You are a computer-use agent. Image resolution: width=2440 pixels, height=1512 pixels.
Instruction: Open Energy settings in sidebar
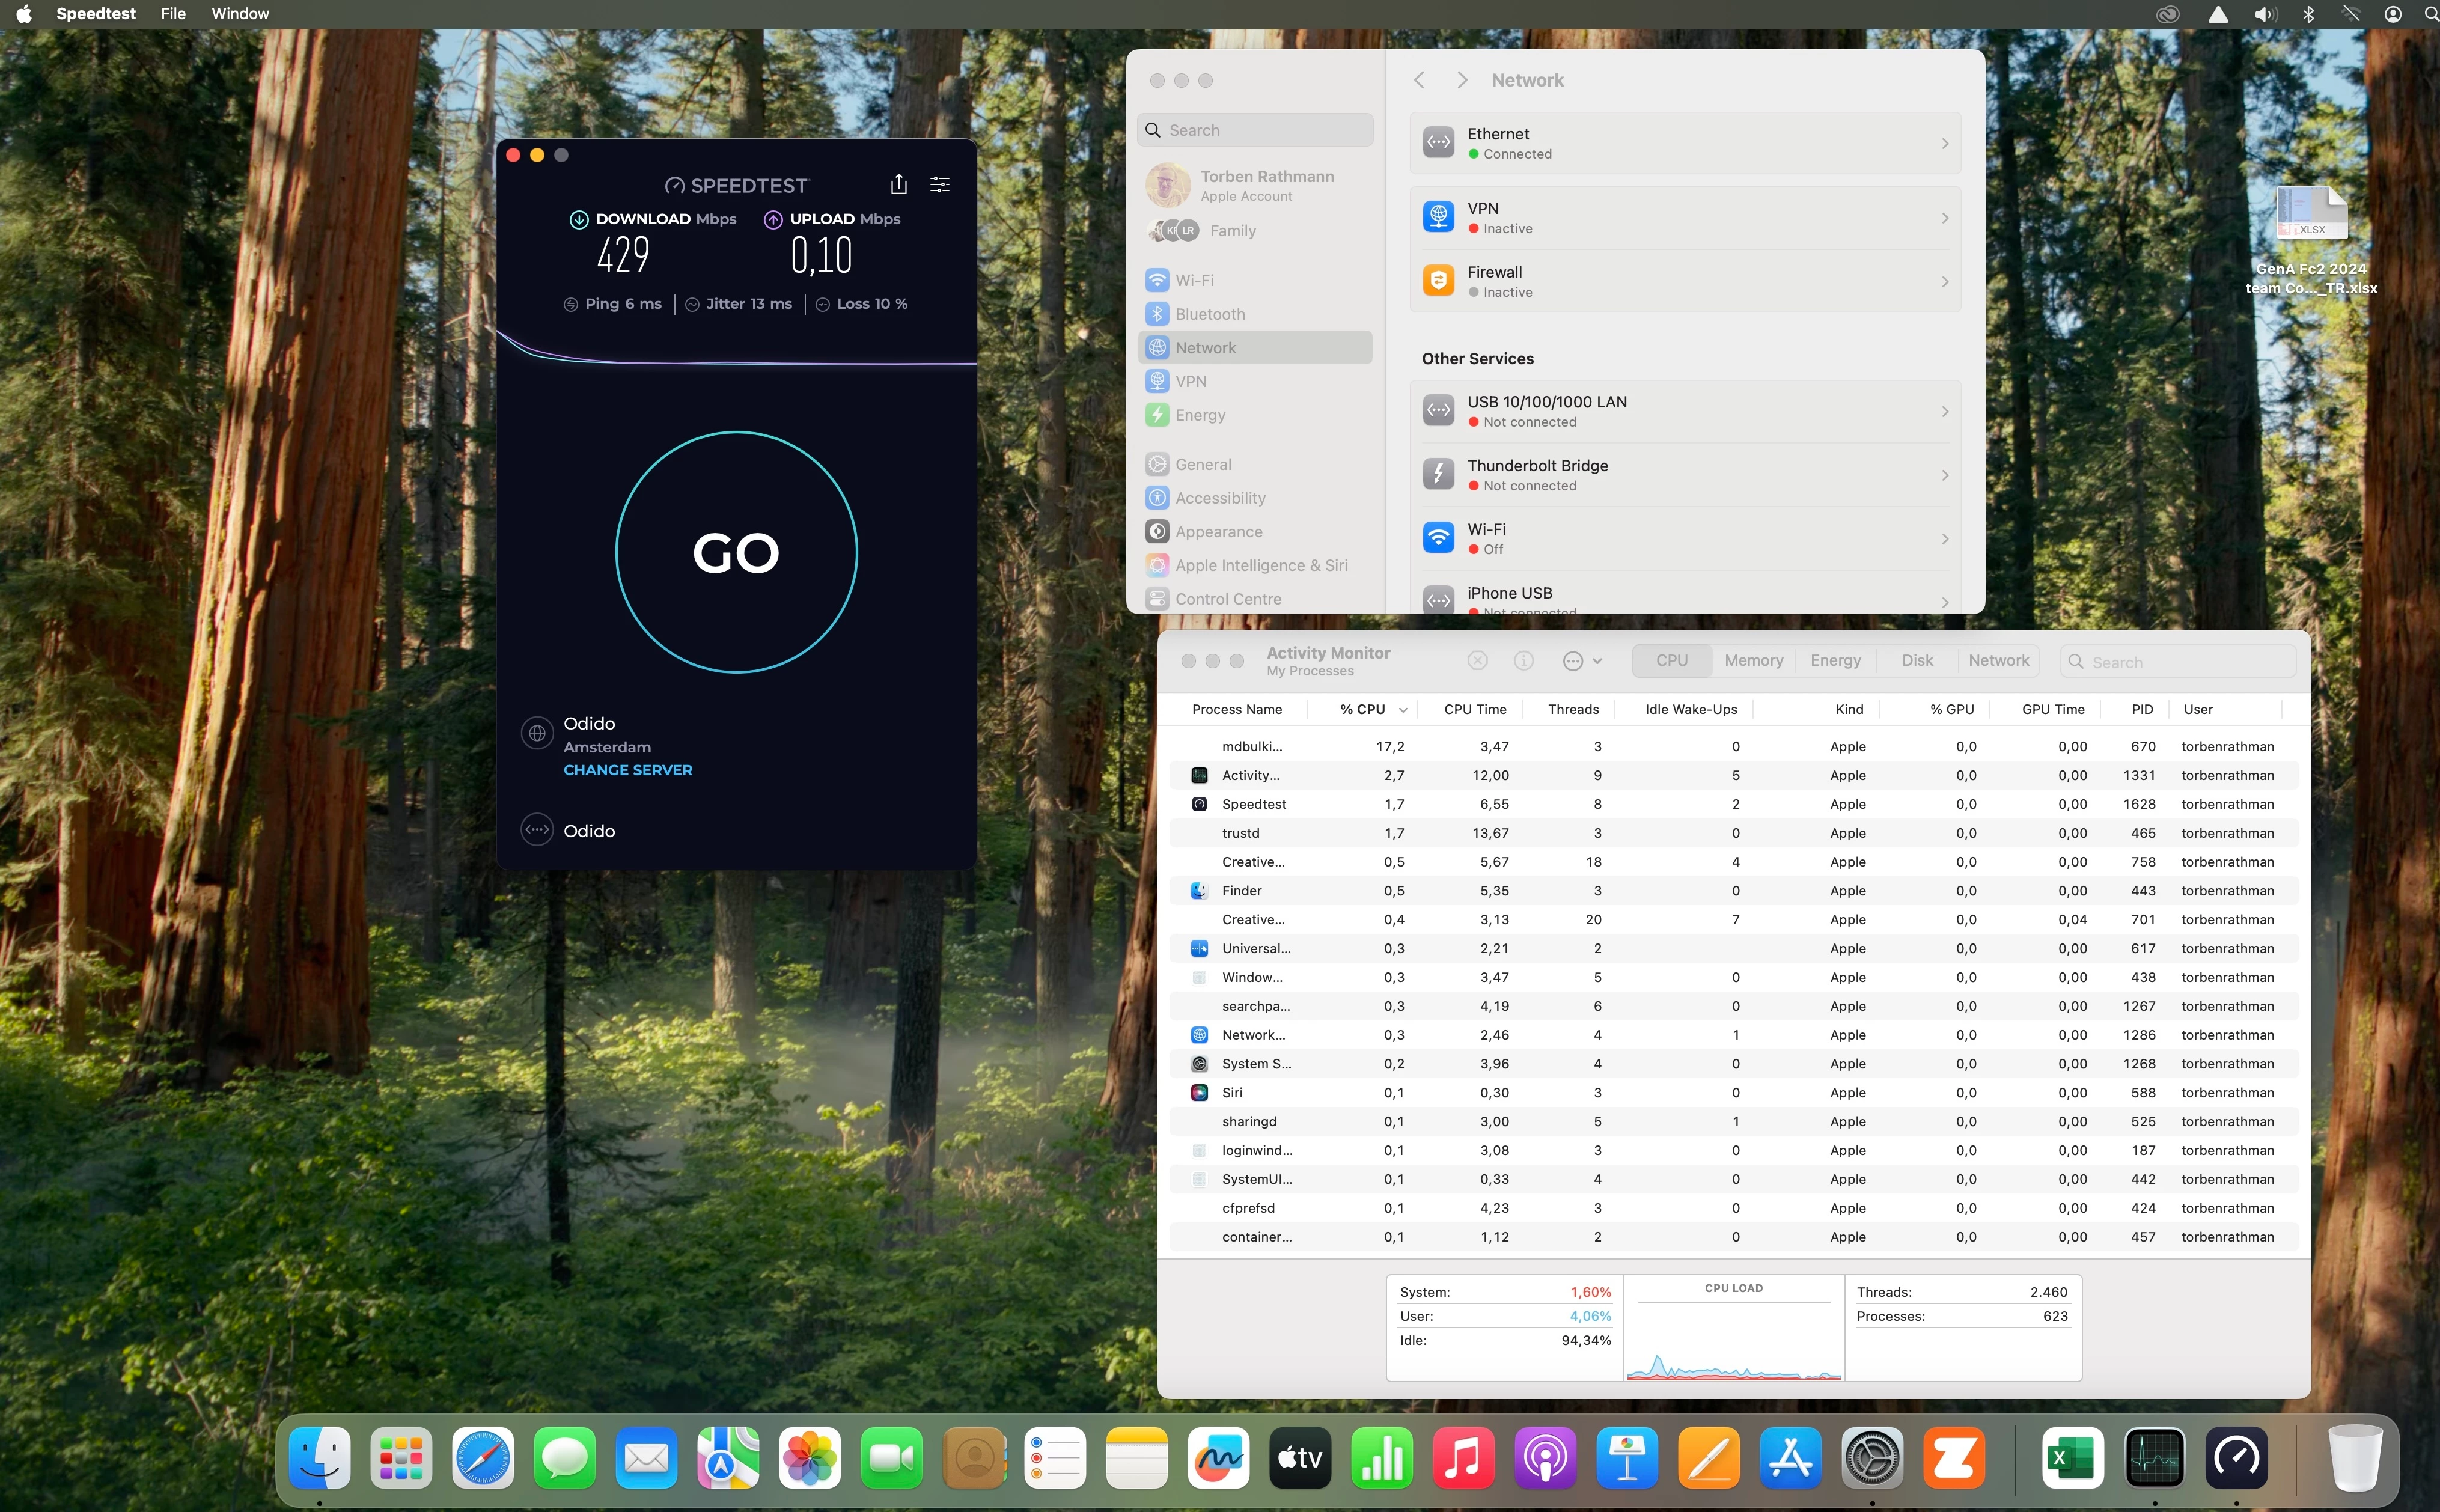tap(1255, 415)
